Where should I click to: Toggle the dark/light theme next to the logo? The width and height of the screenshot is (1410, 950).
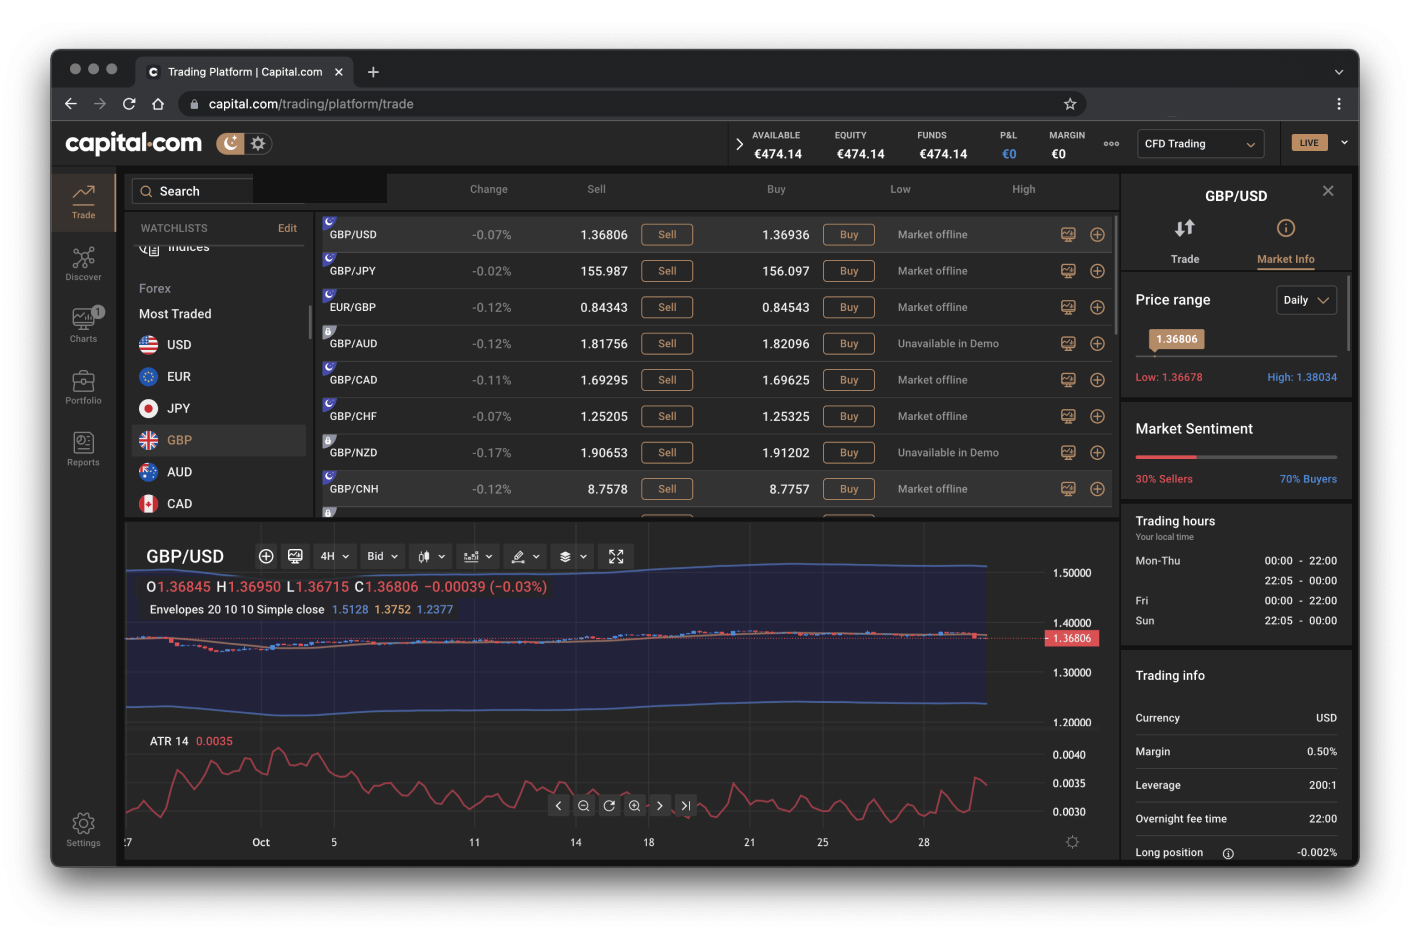click(x=243, y=143)
